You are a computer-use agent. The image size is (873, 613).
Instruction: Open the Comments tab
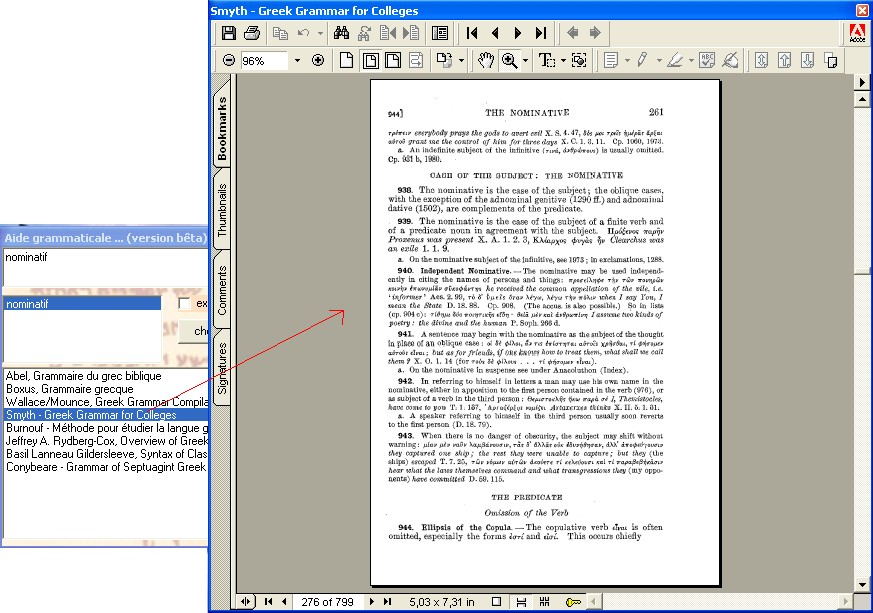click(222, 290)
